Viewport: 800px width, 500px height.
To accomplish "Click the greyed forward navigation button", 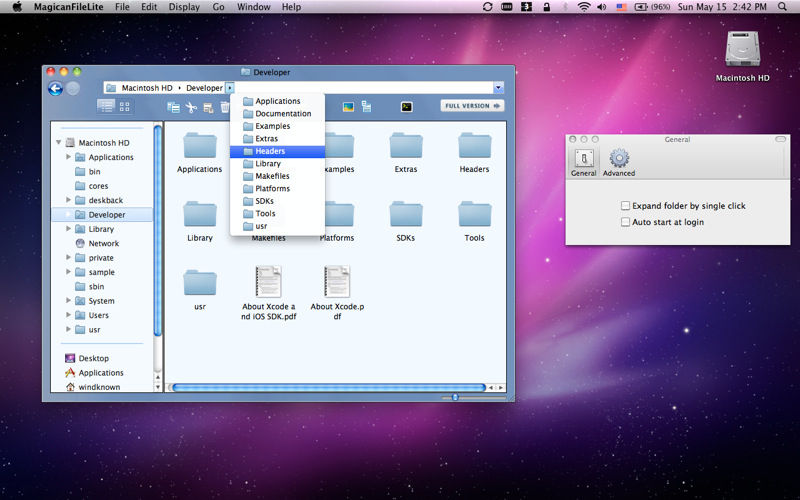I will point(73,89).
